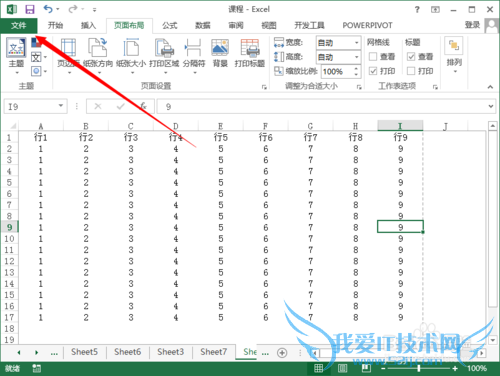This screenshot has height=376, width=500.
Task: Open Customize Quick Access Toolbar dropdown
Action: pyautogui.click(x=95, y=10)
